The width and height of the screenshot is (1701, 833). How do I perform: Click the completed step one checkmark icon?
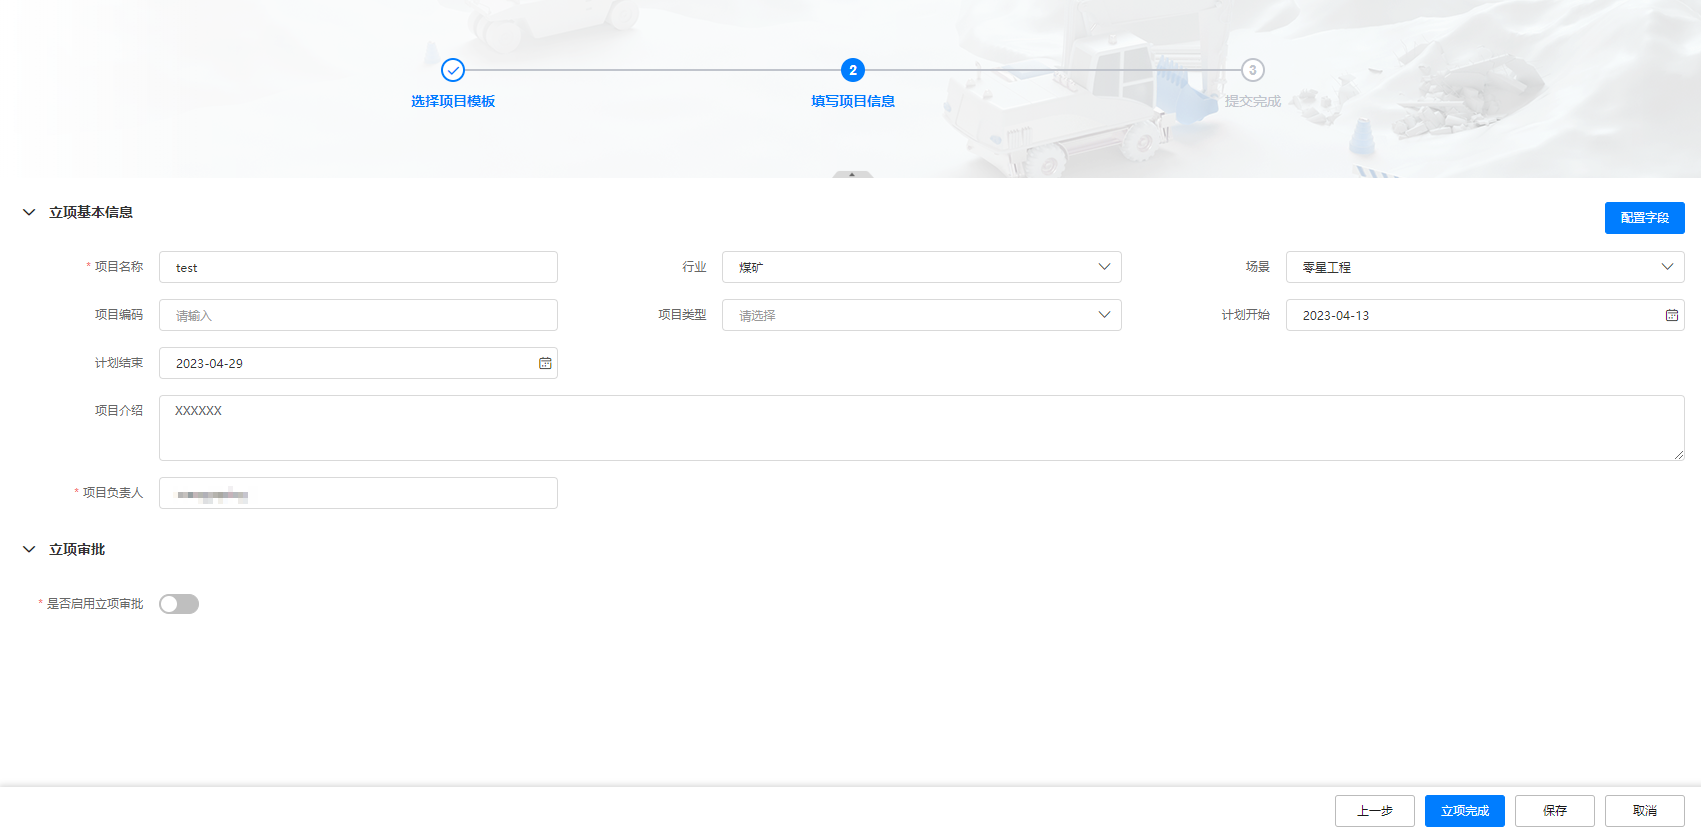click(x=453, y=70)
